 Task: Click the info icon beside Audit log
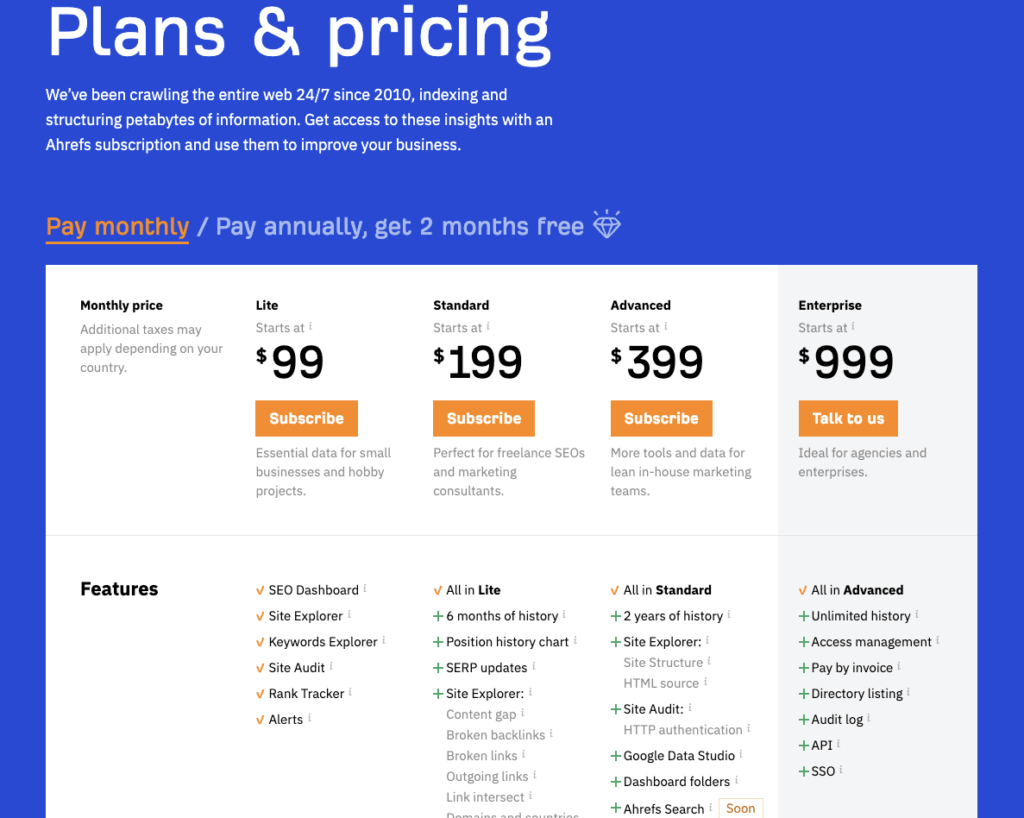869,718
